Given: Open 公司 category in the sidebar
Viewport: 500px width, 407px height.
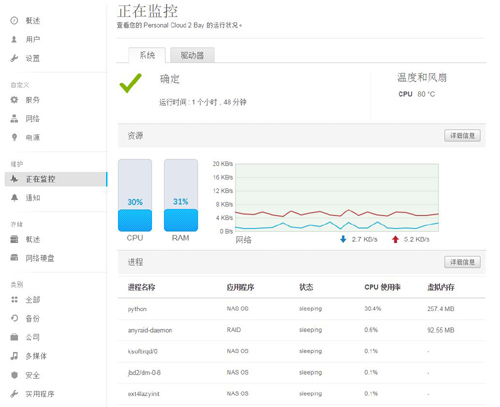Looking at the screenshot, I should [x=33, y=337].
